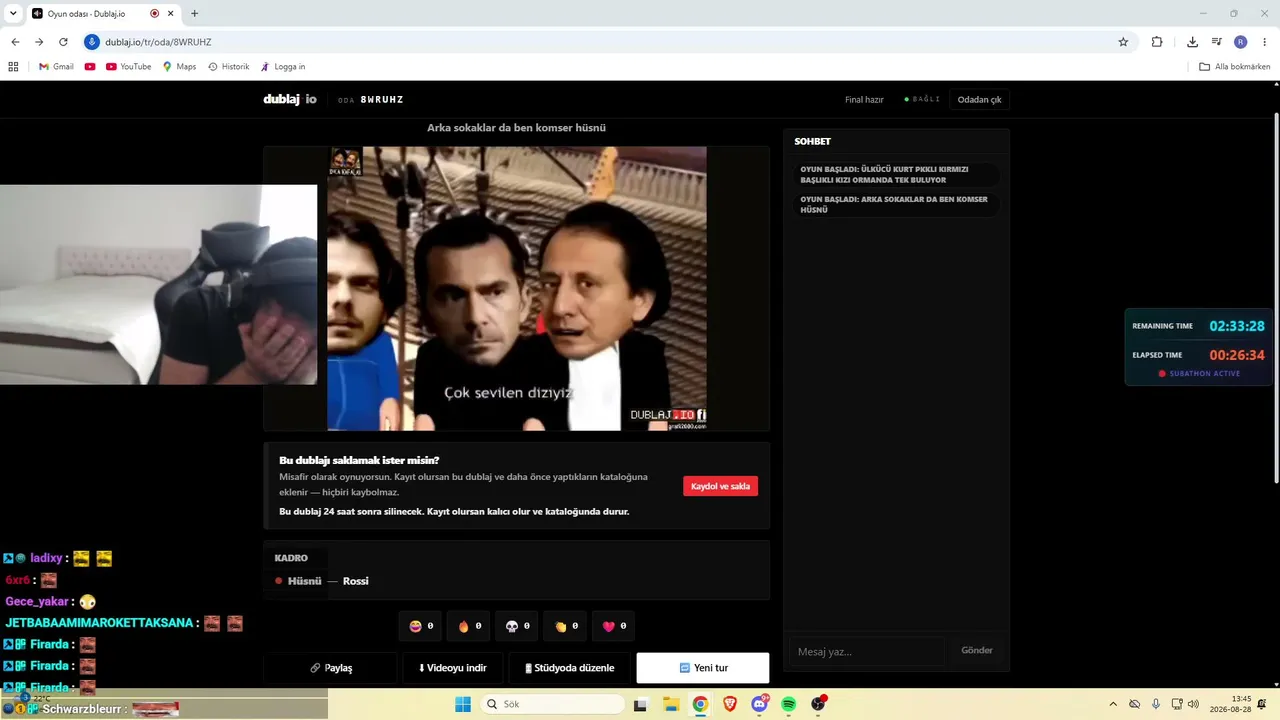
Task: Click the Chrome taskbar icon
Action: pos(700,704)
